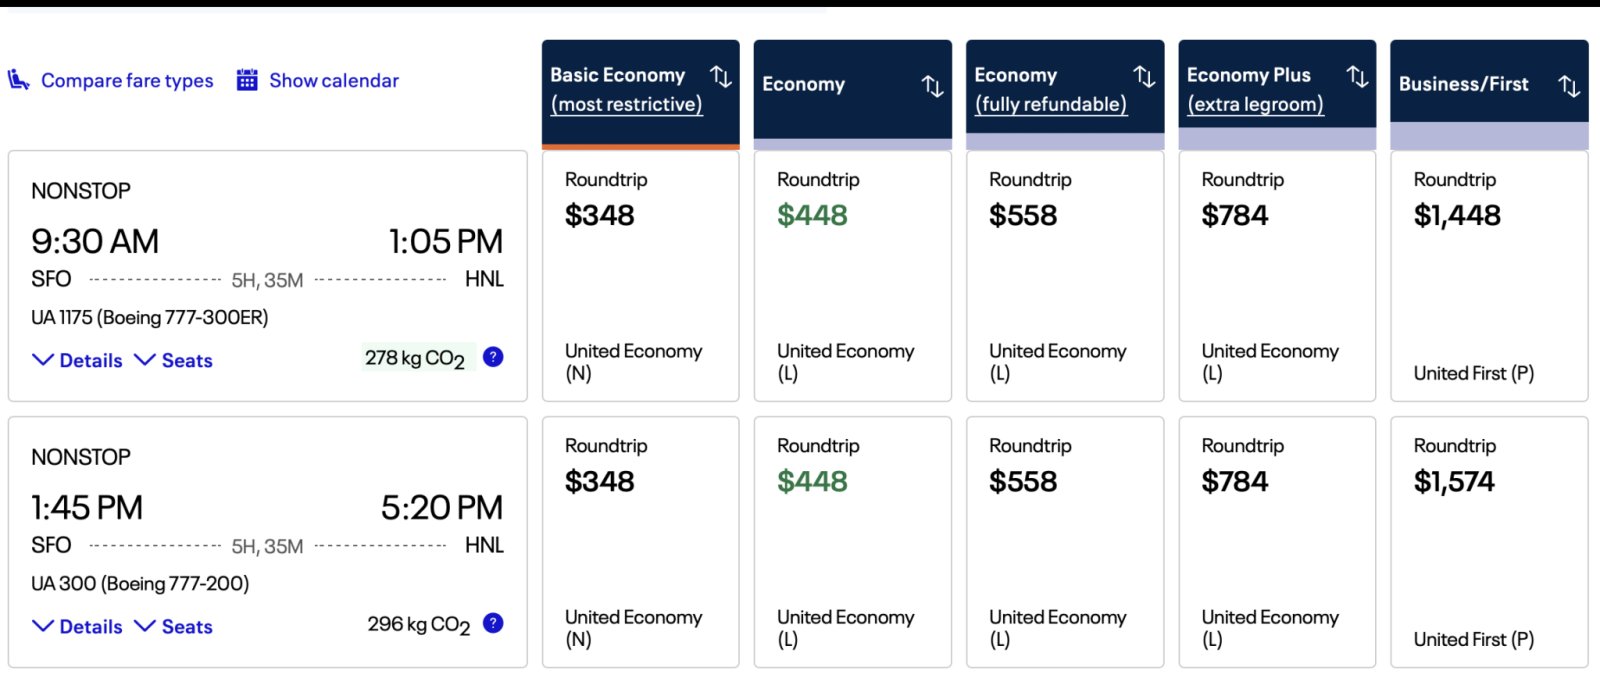Expand Seats for flight UA 300
The image size is (1600, 678).
[x=186, y=626]
